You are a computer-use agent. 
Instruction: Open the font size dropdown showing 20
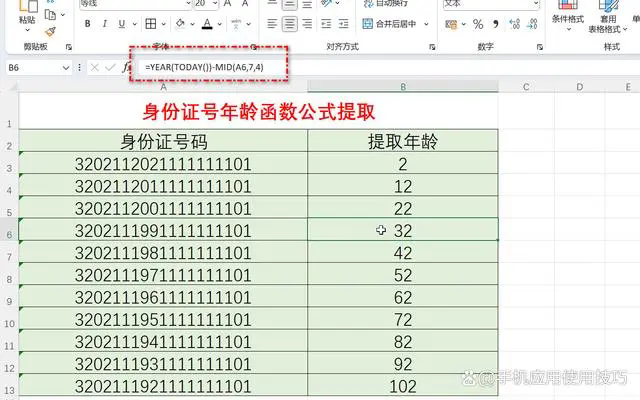(213, 4)
